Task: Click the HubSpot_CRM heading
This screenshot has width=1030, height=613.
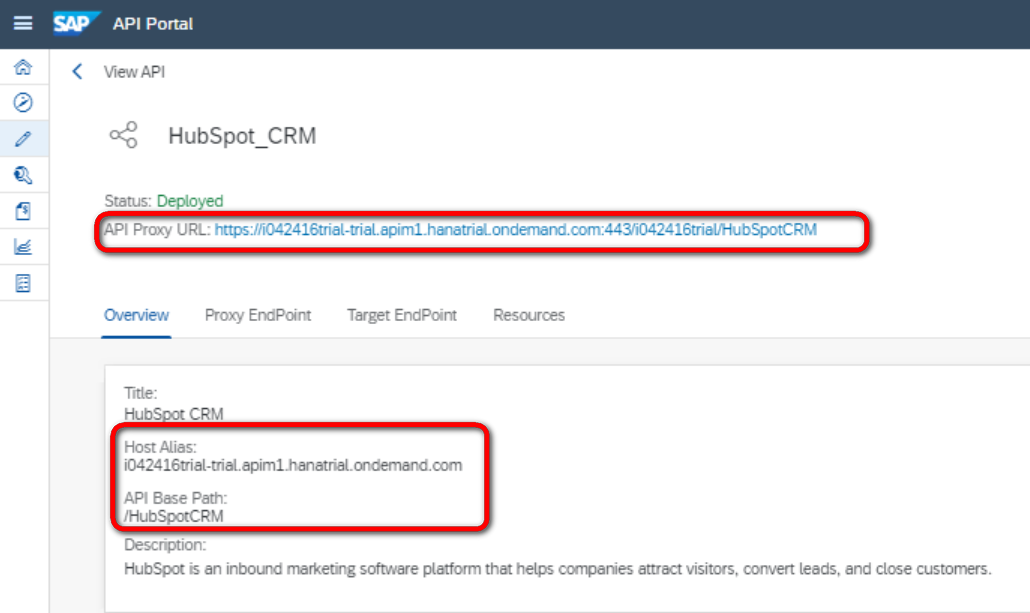Action: coord(242,136)
